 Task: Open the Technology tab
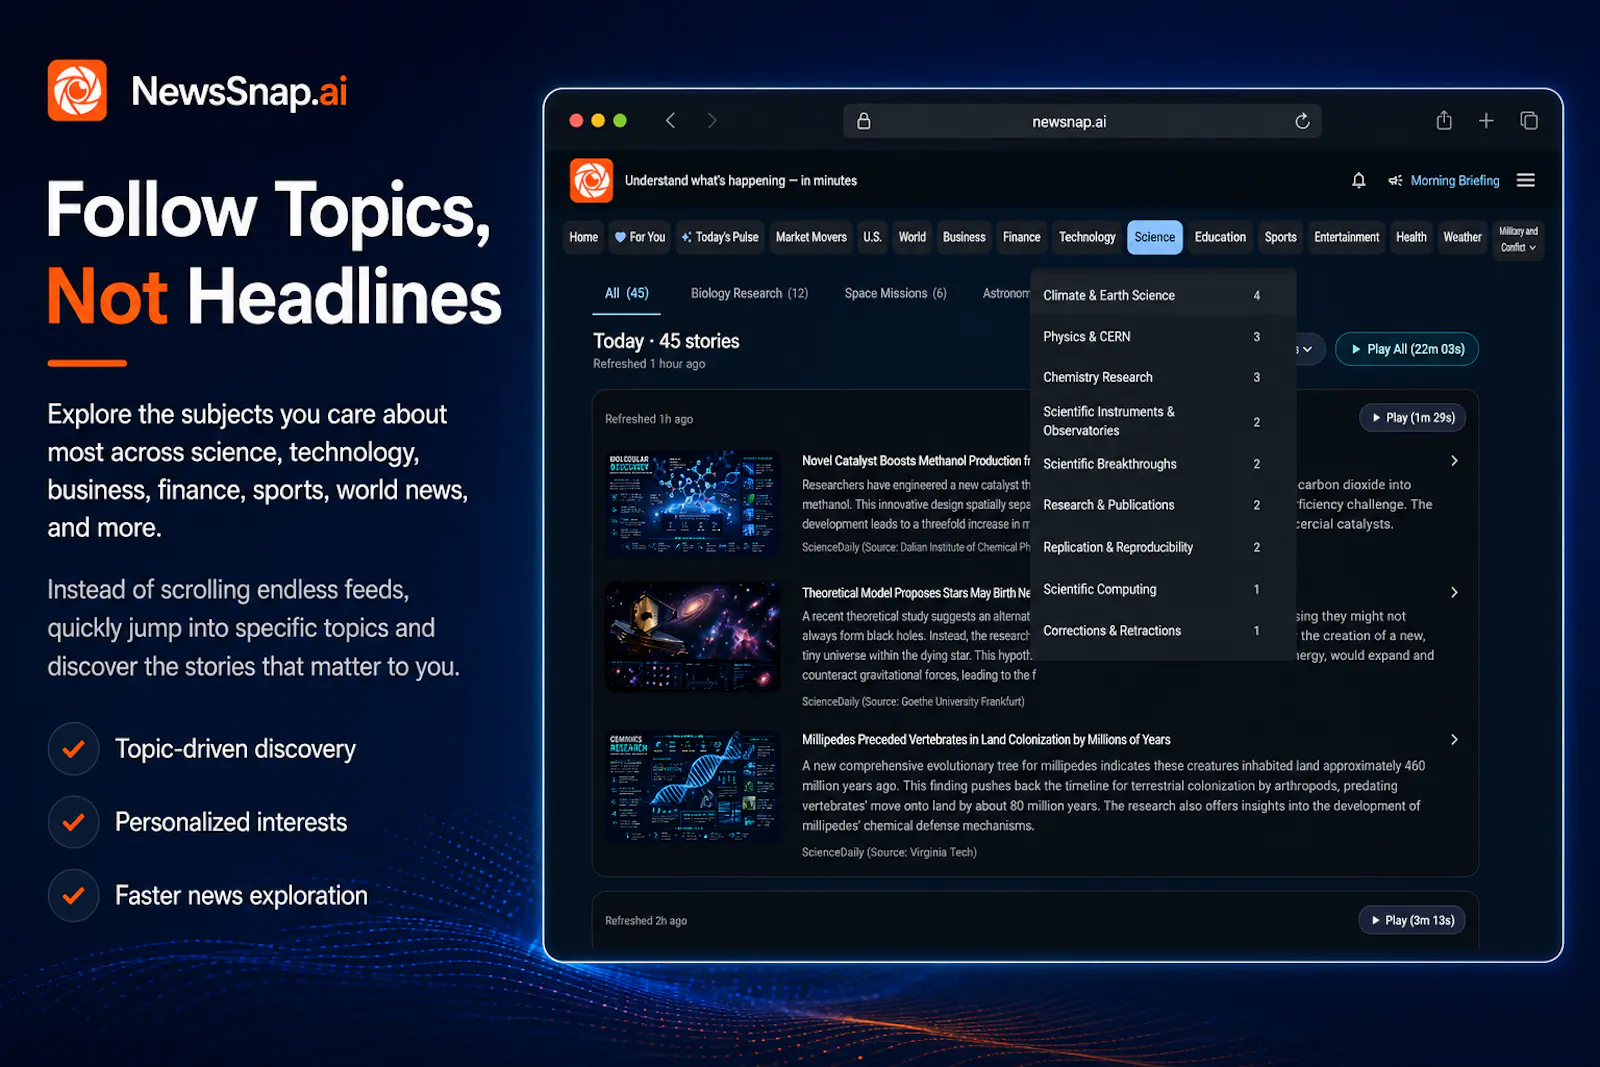(1087, 237)
